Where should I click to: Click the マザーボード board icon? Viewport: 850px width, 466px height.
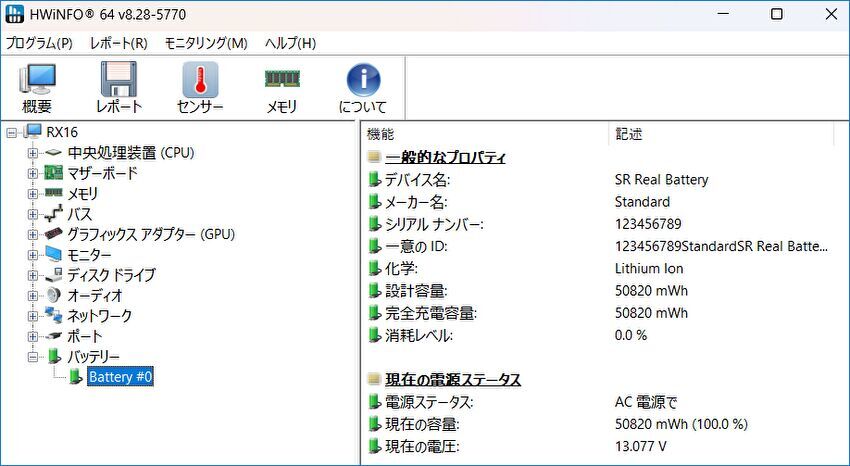[x=53, y=173]
